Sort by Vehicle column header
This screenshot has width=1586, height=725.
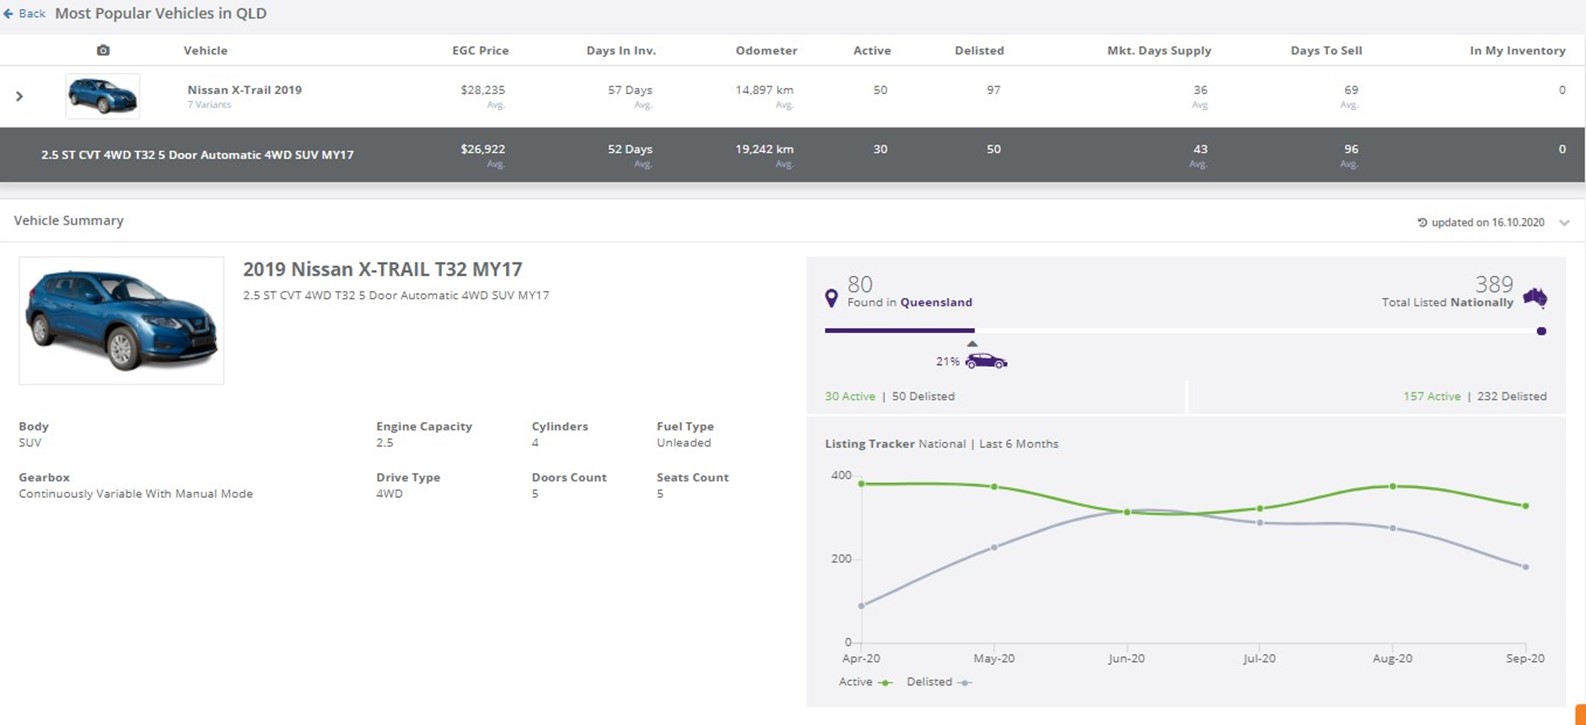205,50
